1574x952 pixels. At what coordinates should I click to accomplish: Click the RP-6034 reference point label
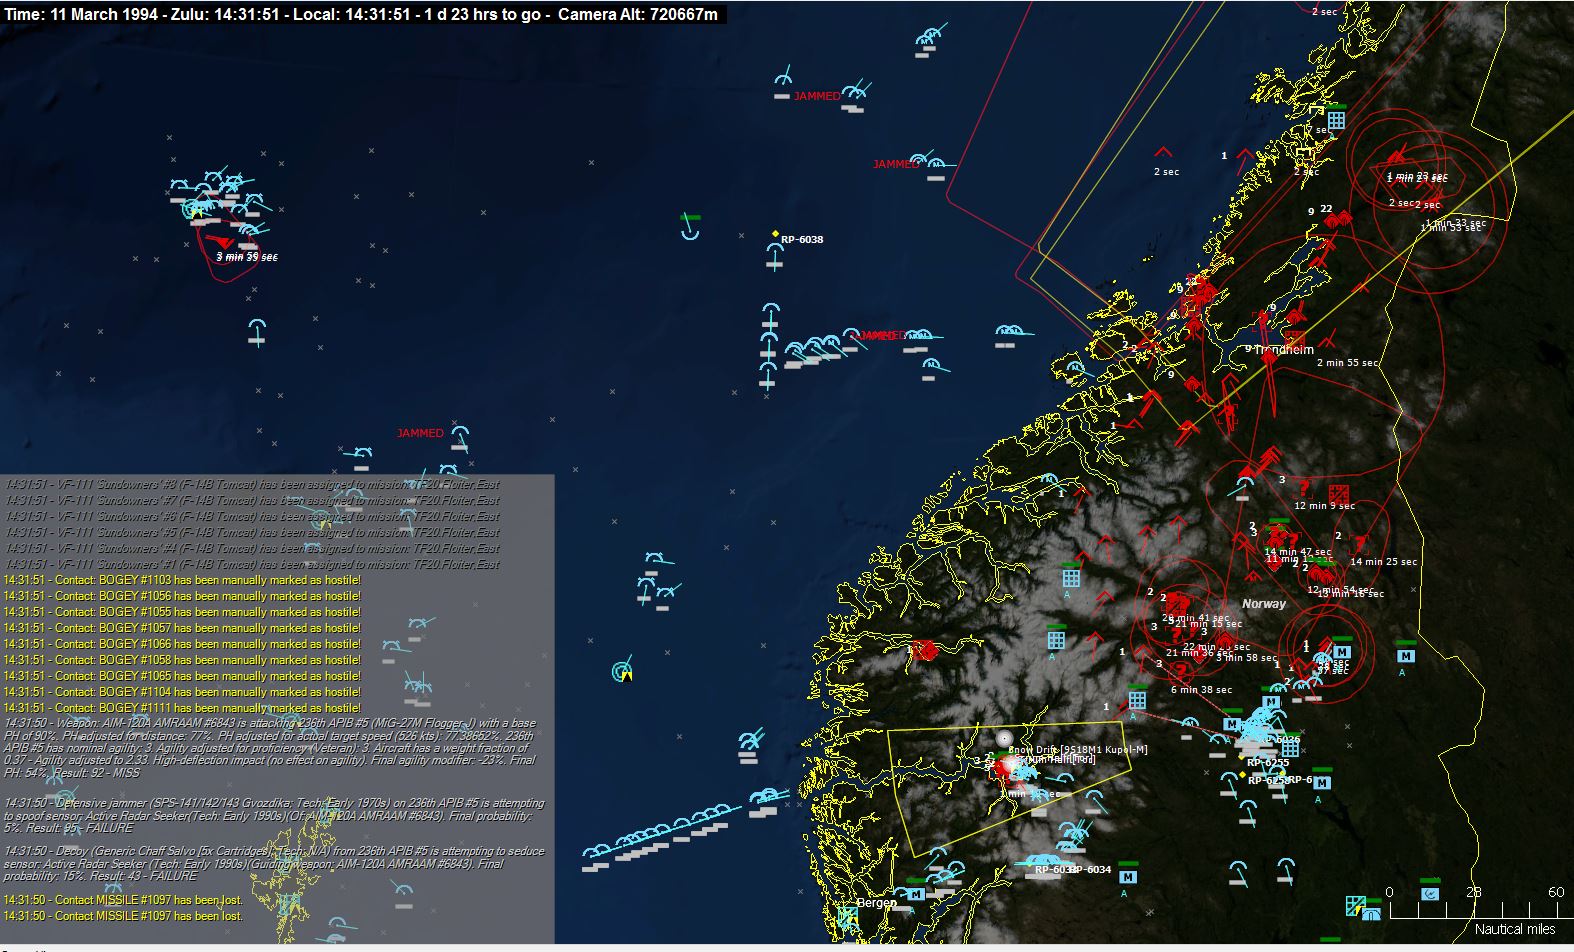pyautogui.click(x=1089, y=870)
